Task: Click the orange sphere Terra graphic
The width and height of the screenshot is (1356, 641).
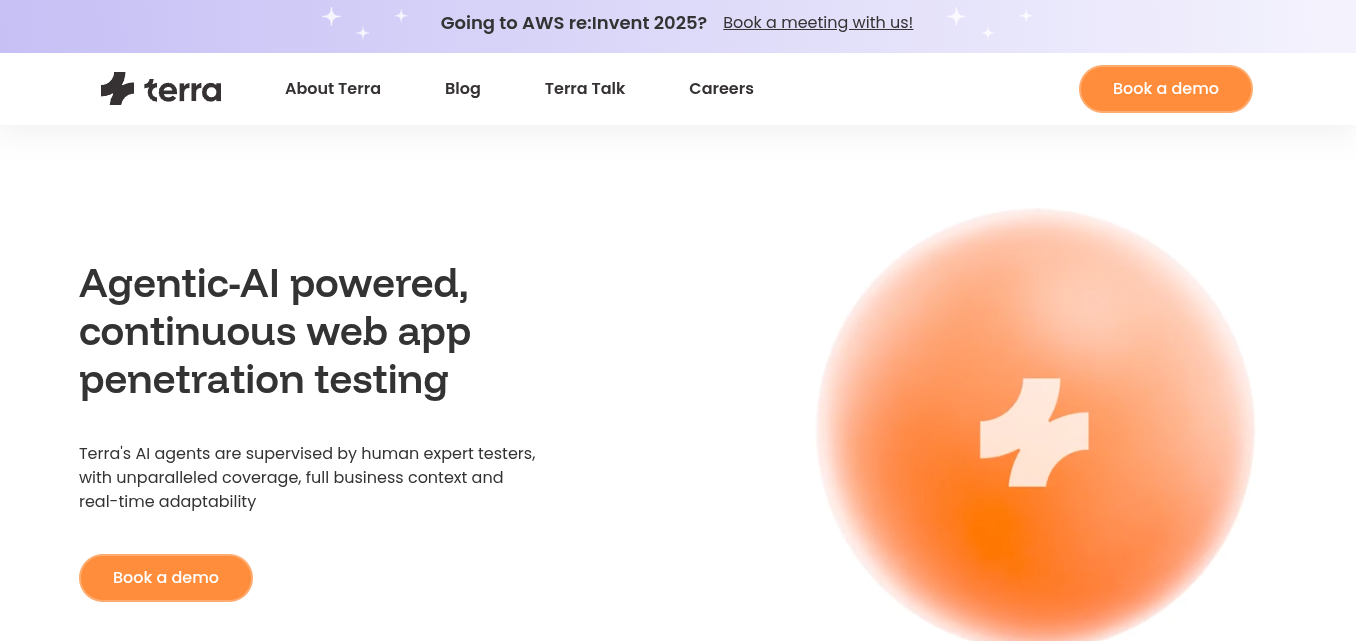Action: pyautogui.click(x=1035, y=425)
